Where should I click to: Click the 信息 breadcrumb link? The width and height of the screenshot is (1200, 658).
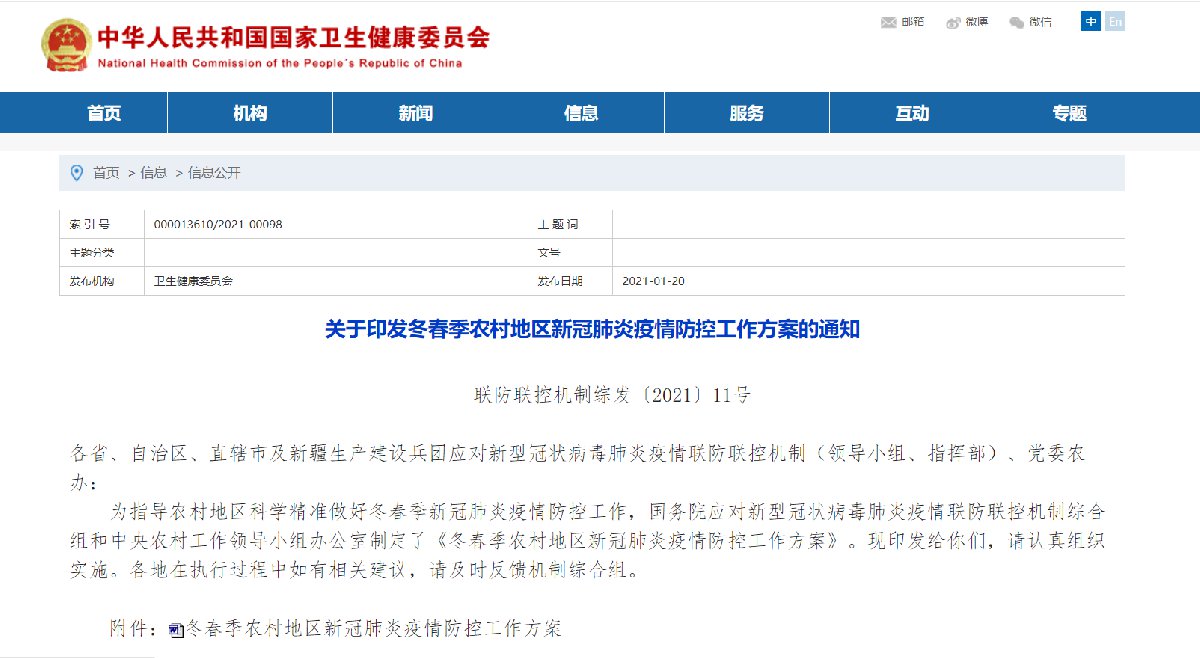(x=153, y=173)
